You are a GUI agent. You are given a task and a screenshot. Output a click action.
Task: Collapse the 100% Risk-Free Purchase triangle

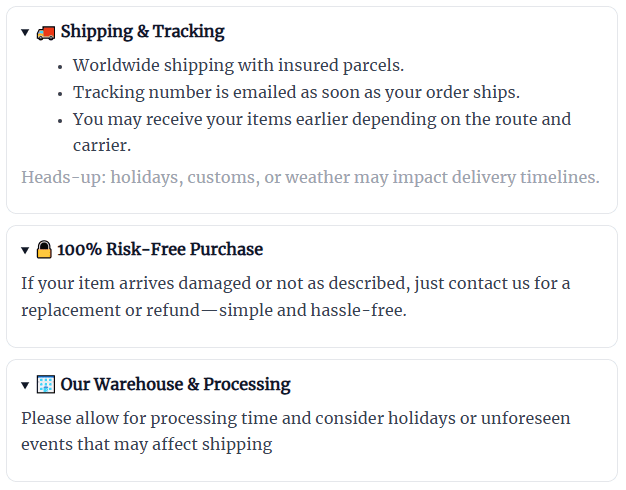tap(25, 250)
